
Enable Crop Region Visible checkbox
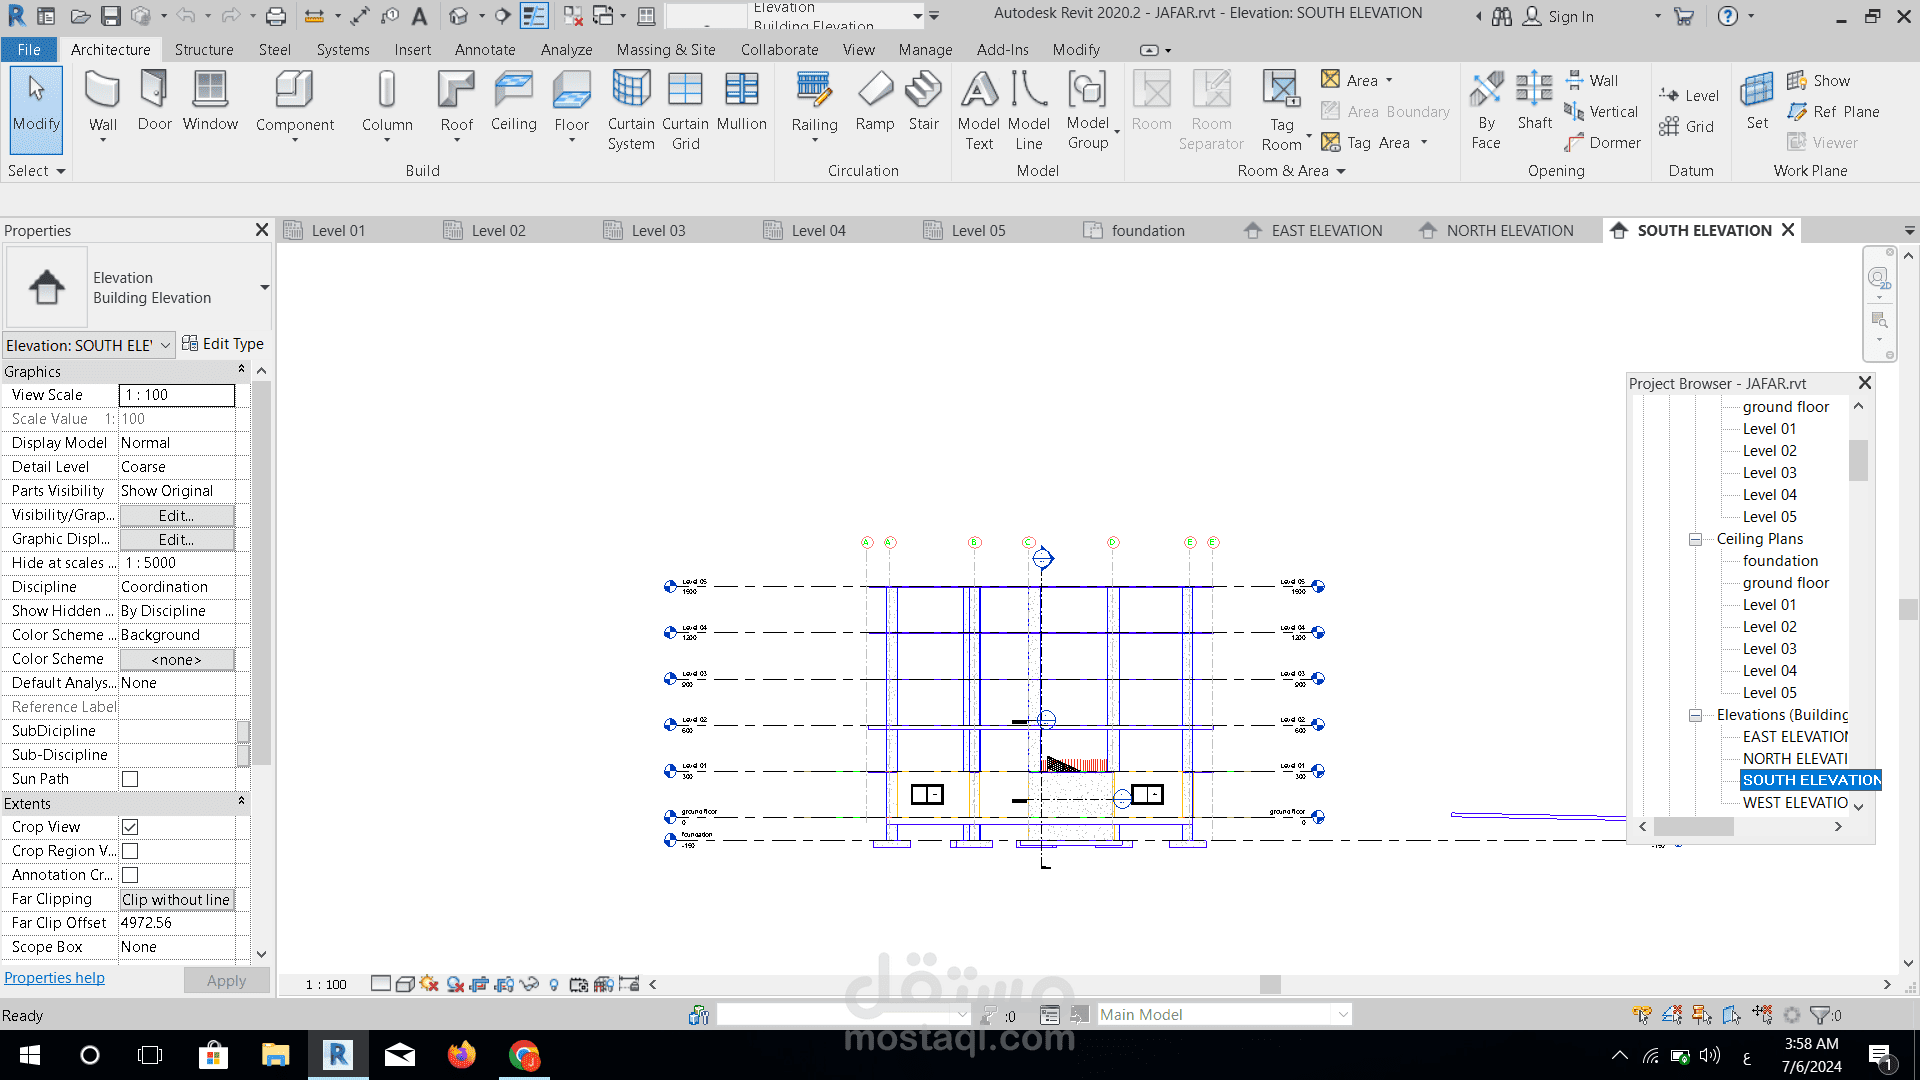(130, 851)
